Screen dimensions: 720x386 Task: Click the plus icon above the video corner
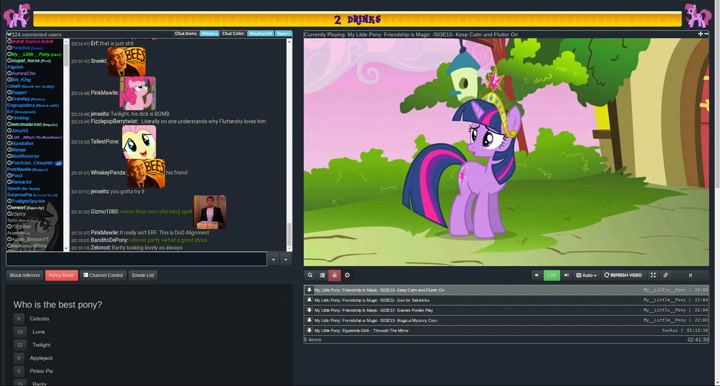click(700, 34)
